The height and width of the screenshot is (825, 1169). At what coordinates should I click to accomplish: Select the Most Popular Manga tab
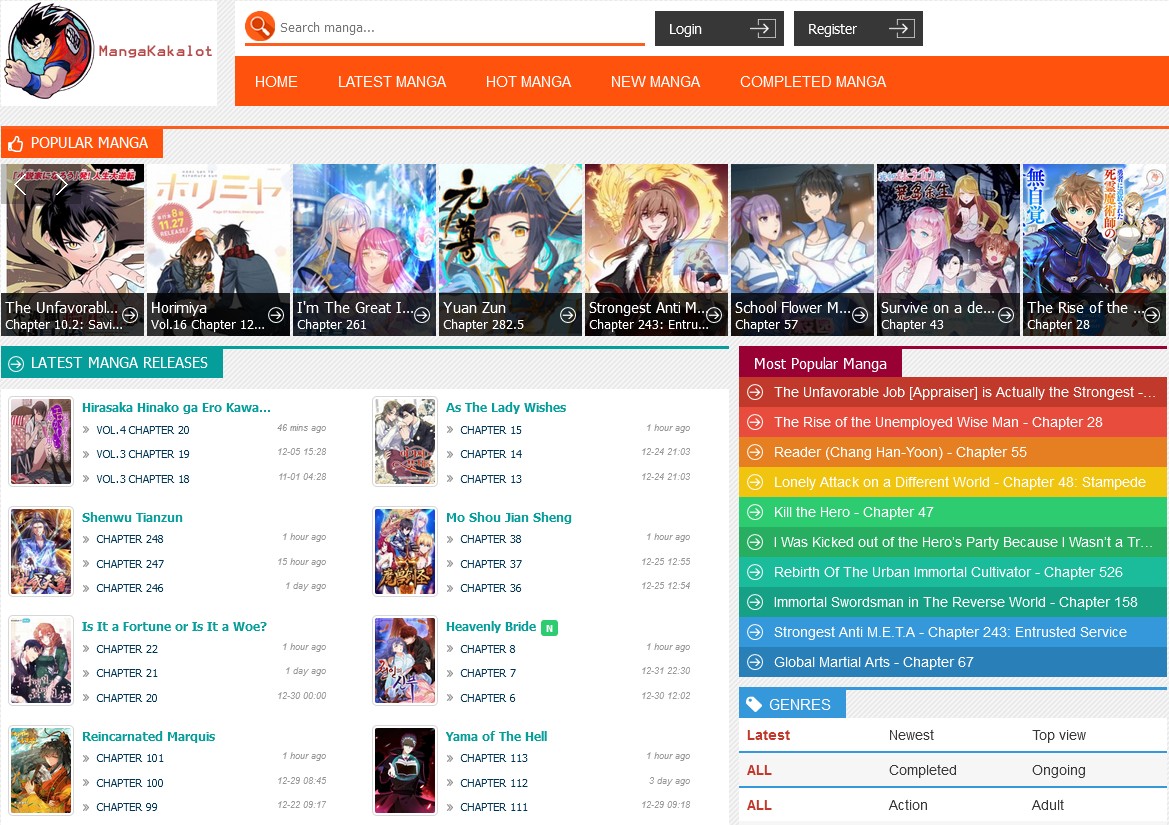[820, 364]
